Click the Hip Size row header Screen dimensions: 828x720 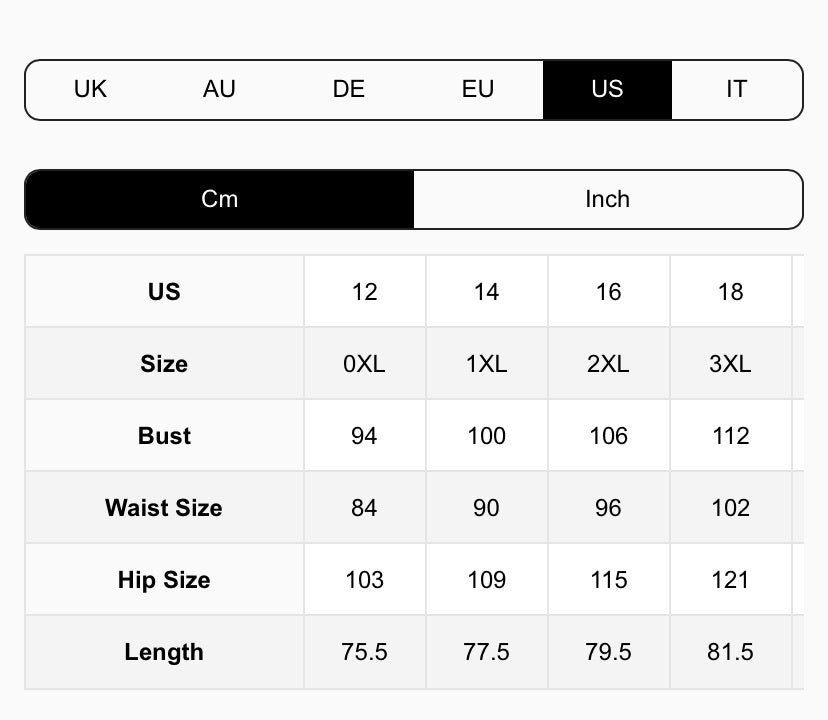(164, 580)
